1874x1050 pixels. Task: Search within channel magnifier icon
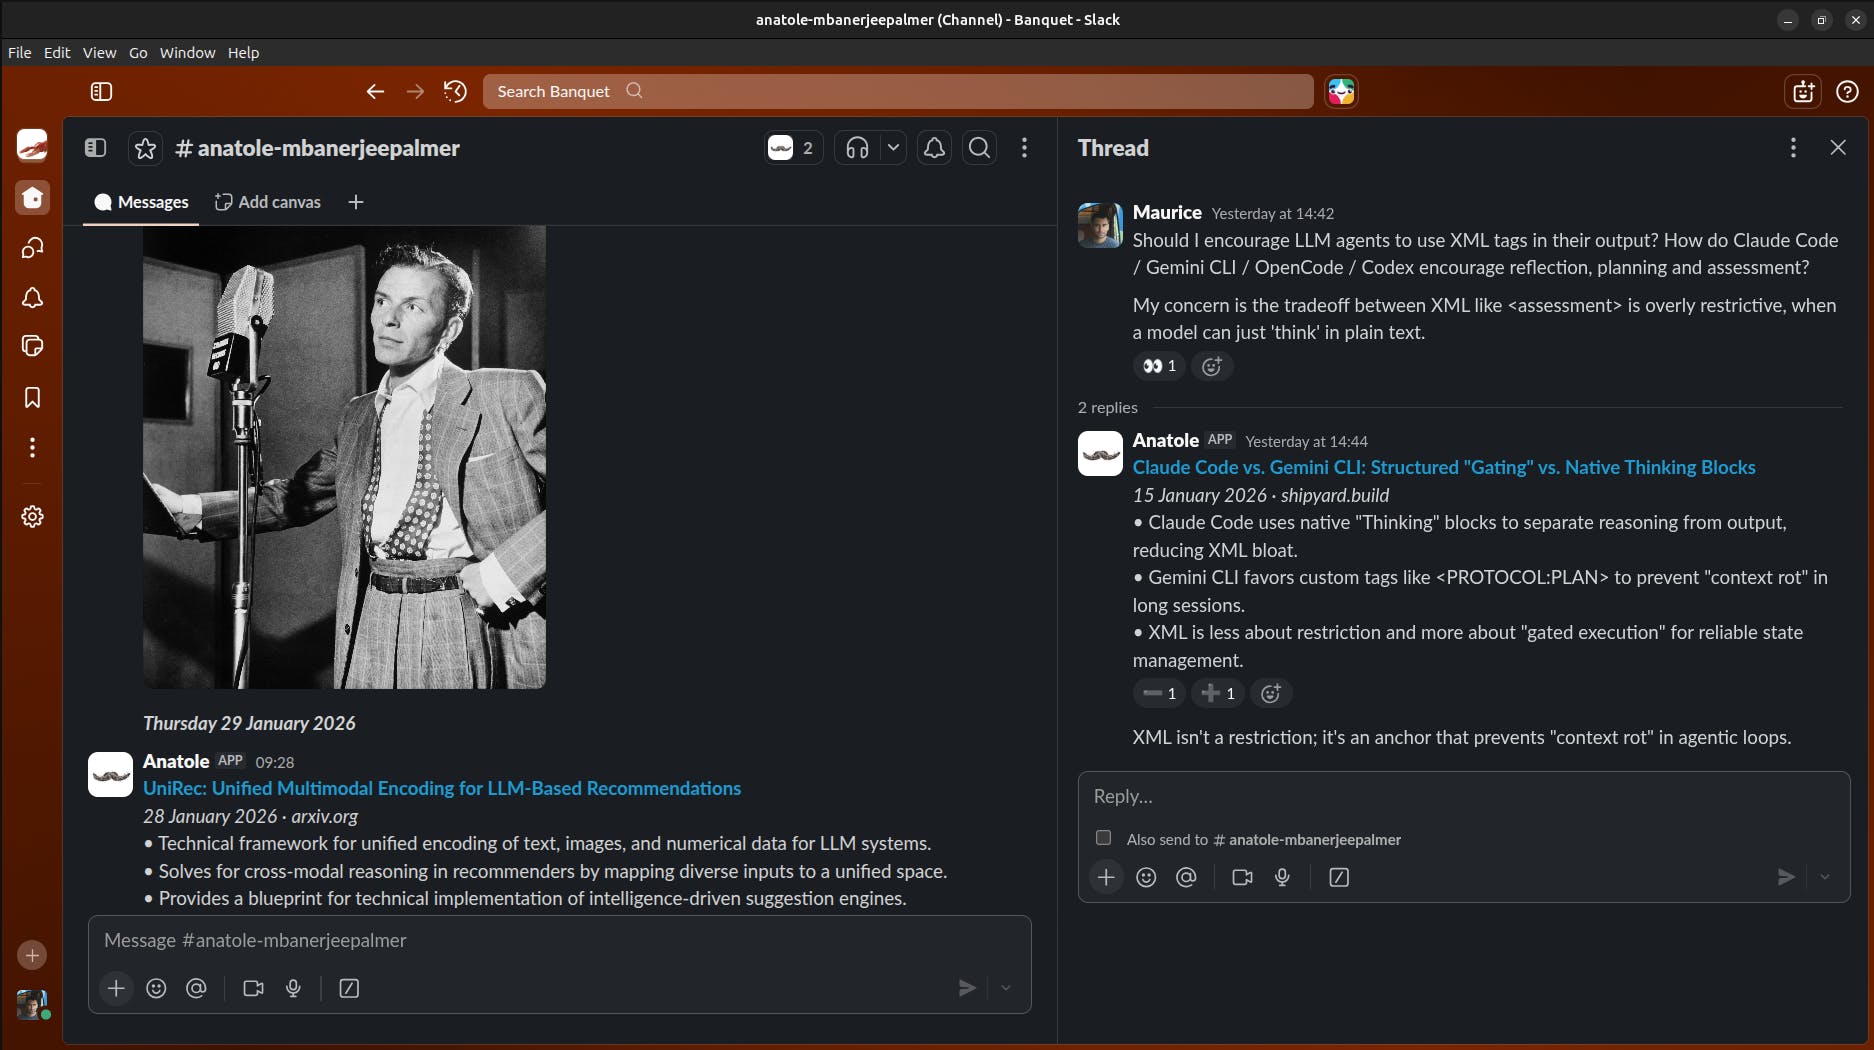(980, 148)
